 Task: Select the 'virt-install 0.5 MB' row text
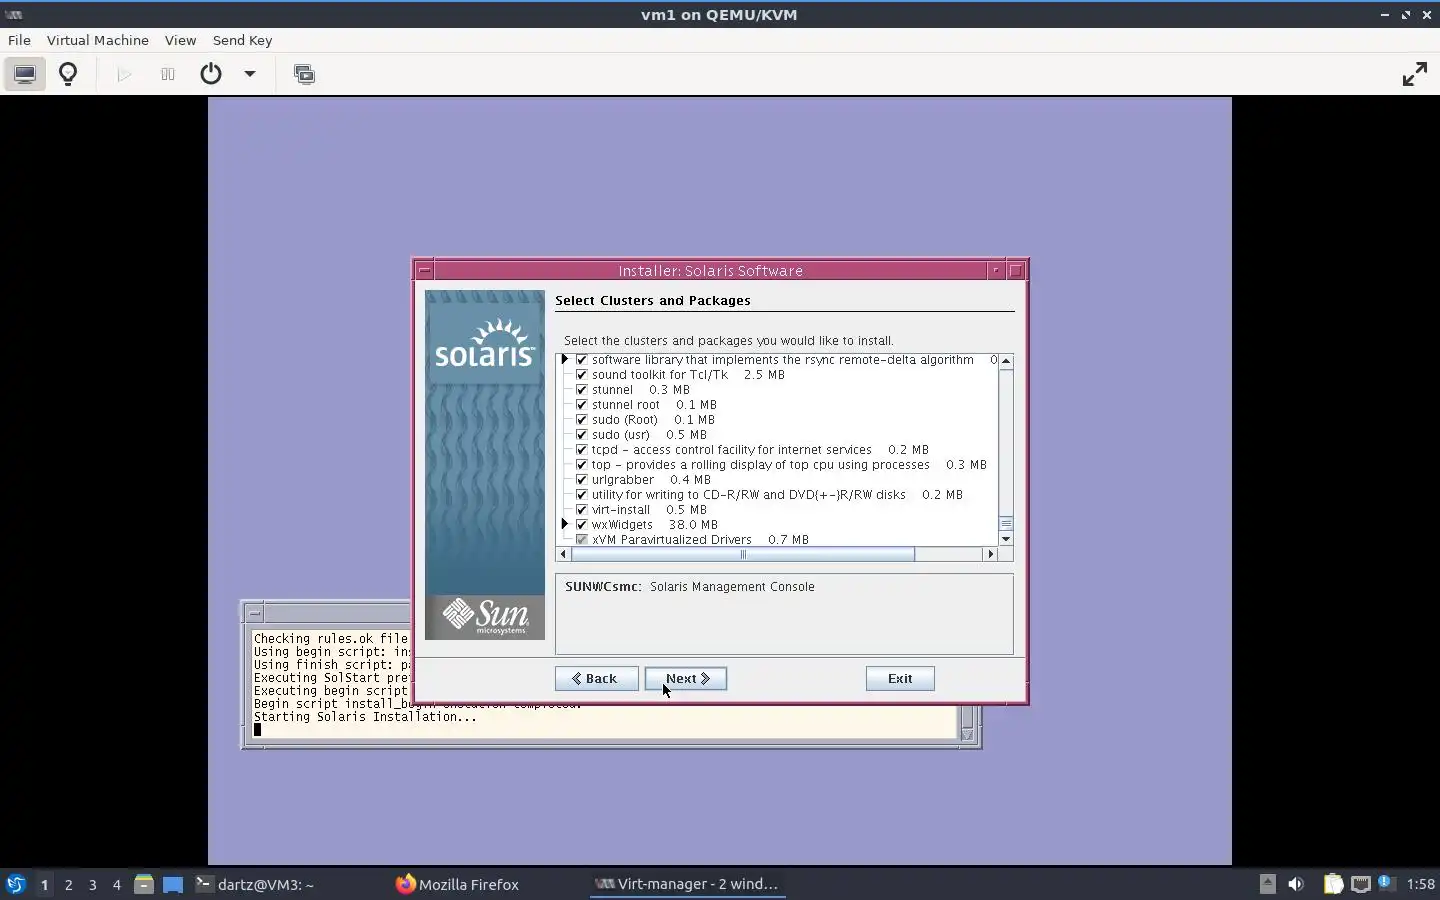tap(649, 510)
